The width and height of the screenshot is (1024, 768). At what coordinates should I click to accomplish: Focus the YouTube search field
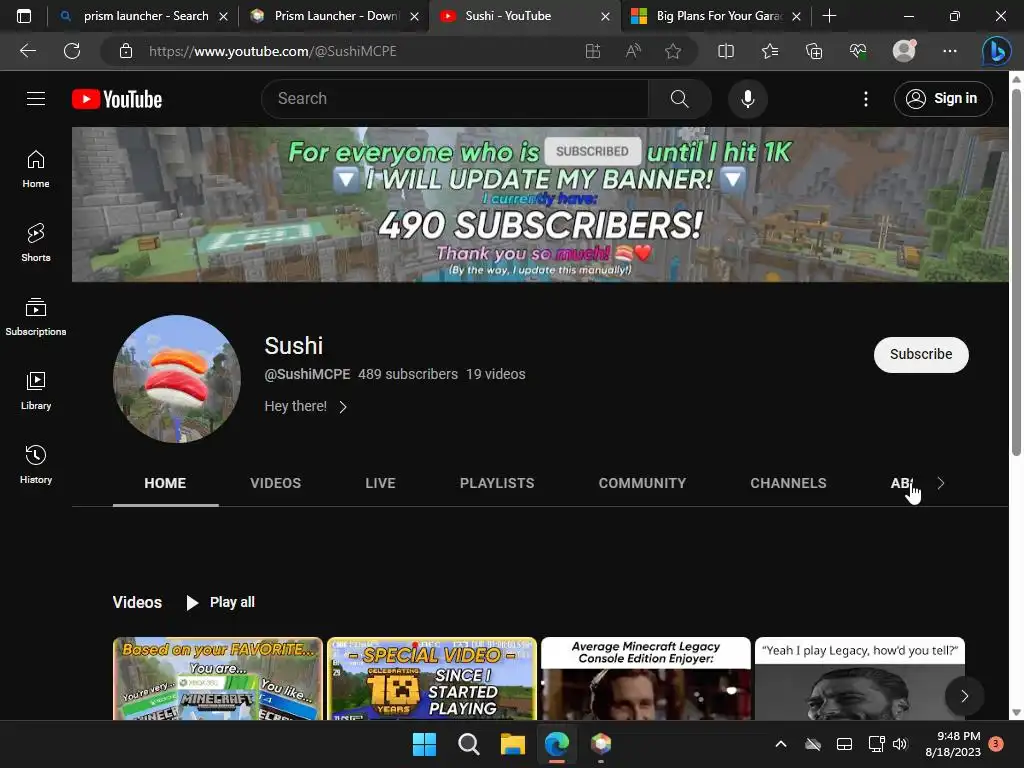455,99
